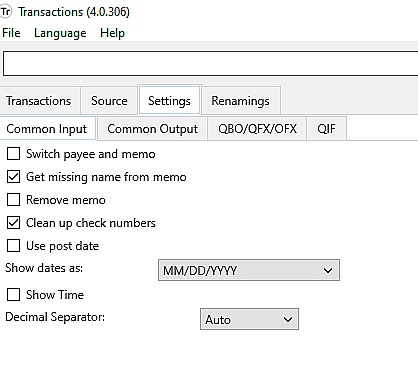Select the Common Input sub-tab
Screen dimensions: 418x376
[47, 129]
